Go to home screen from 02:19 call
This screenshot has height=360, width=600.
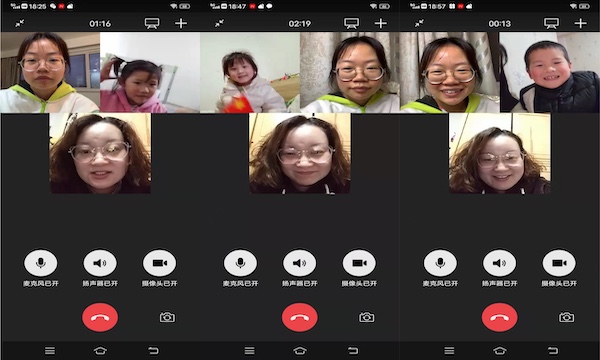tap(300, 350)
